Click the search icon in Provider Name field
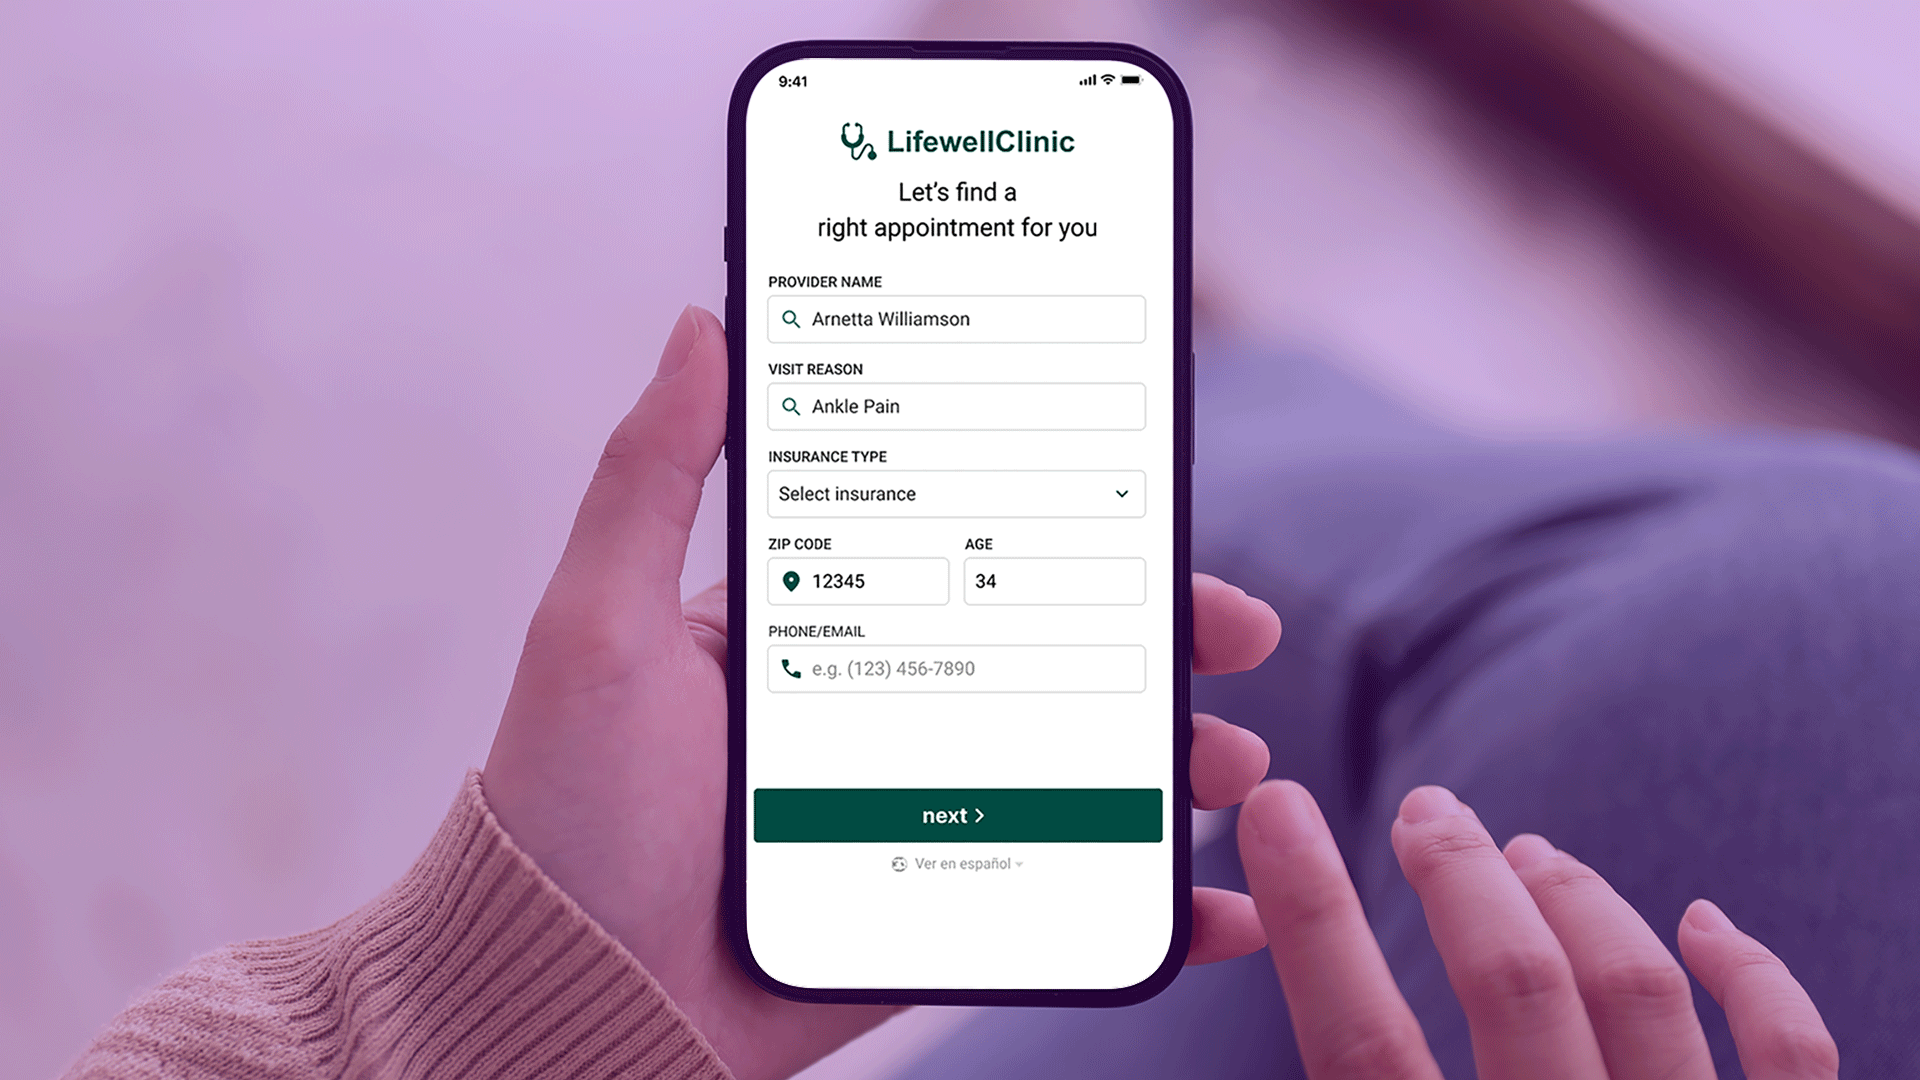Image resolution: width=1920 pixels, height=1080 pixels. tap(791, 318)
